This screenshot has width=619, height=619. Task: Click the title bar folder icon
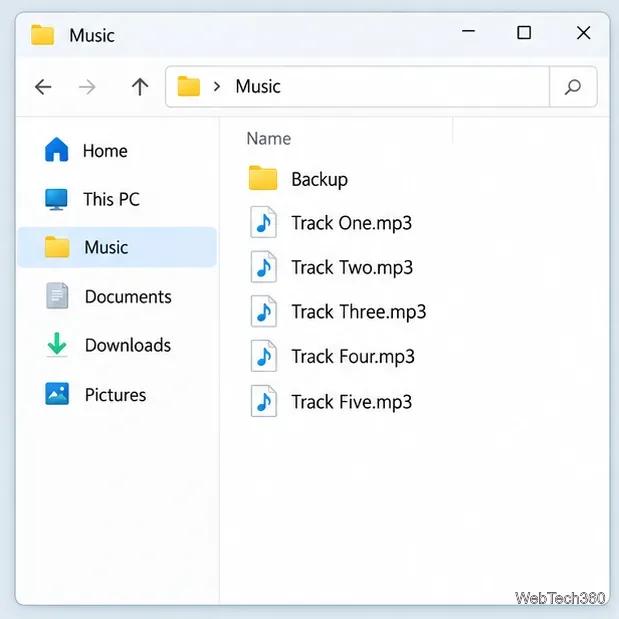(42, 35)
